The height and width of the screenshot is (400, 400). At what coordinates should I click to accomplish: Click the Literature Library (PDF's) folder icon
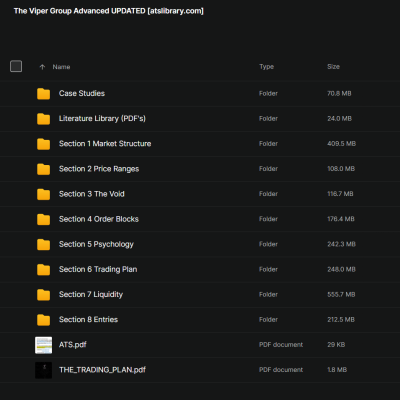[x=43, y=119]
